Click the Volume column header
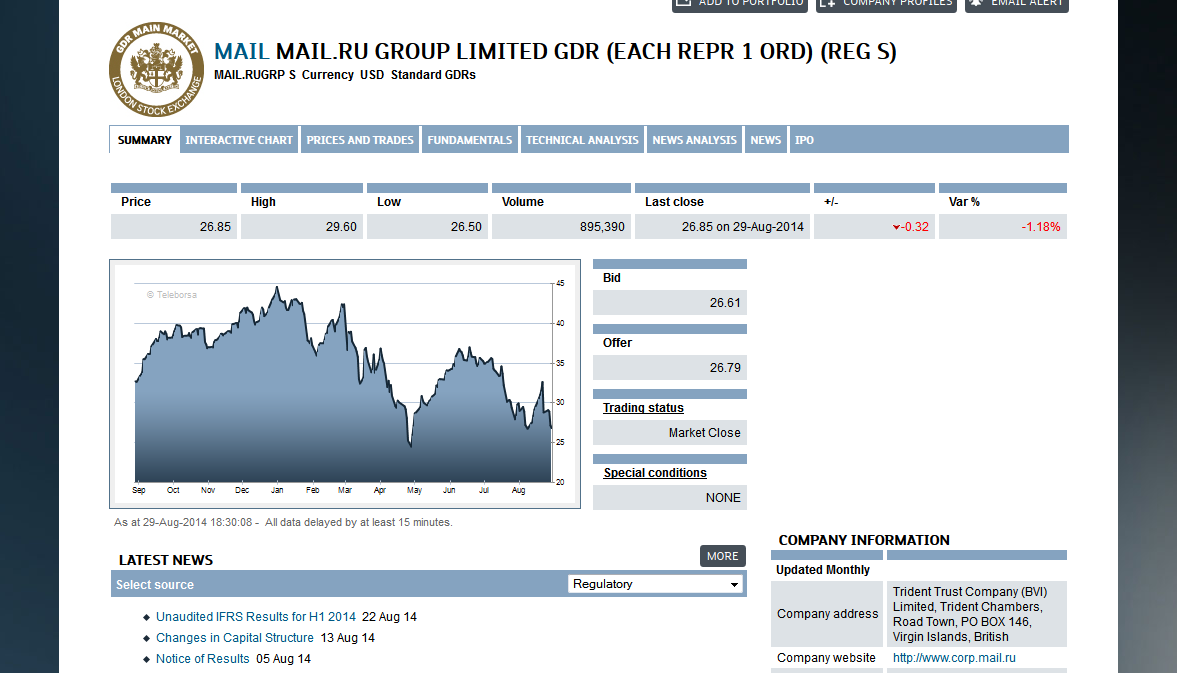 pos(522,202)
